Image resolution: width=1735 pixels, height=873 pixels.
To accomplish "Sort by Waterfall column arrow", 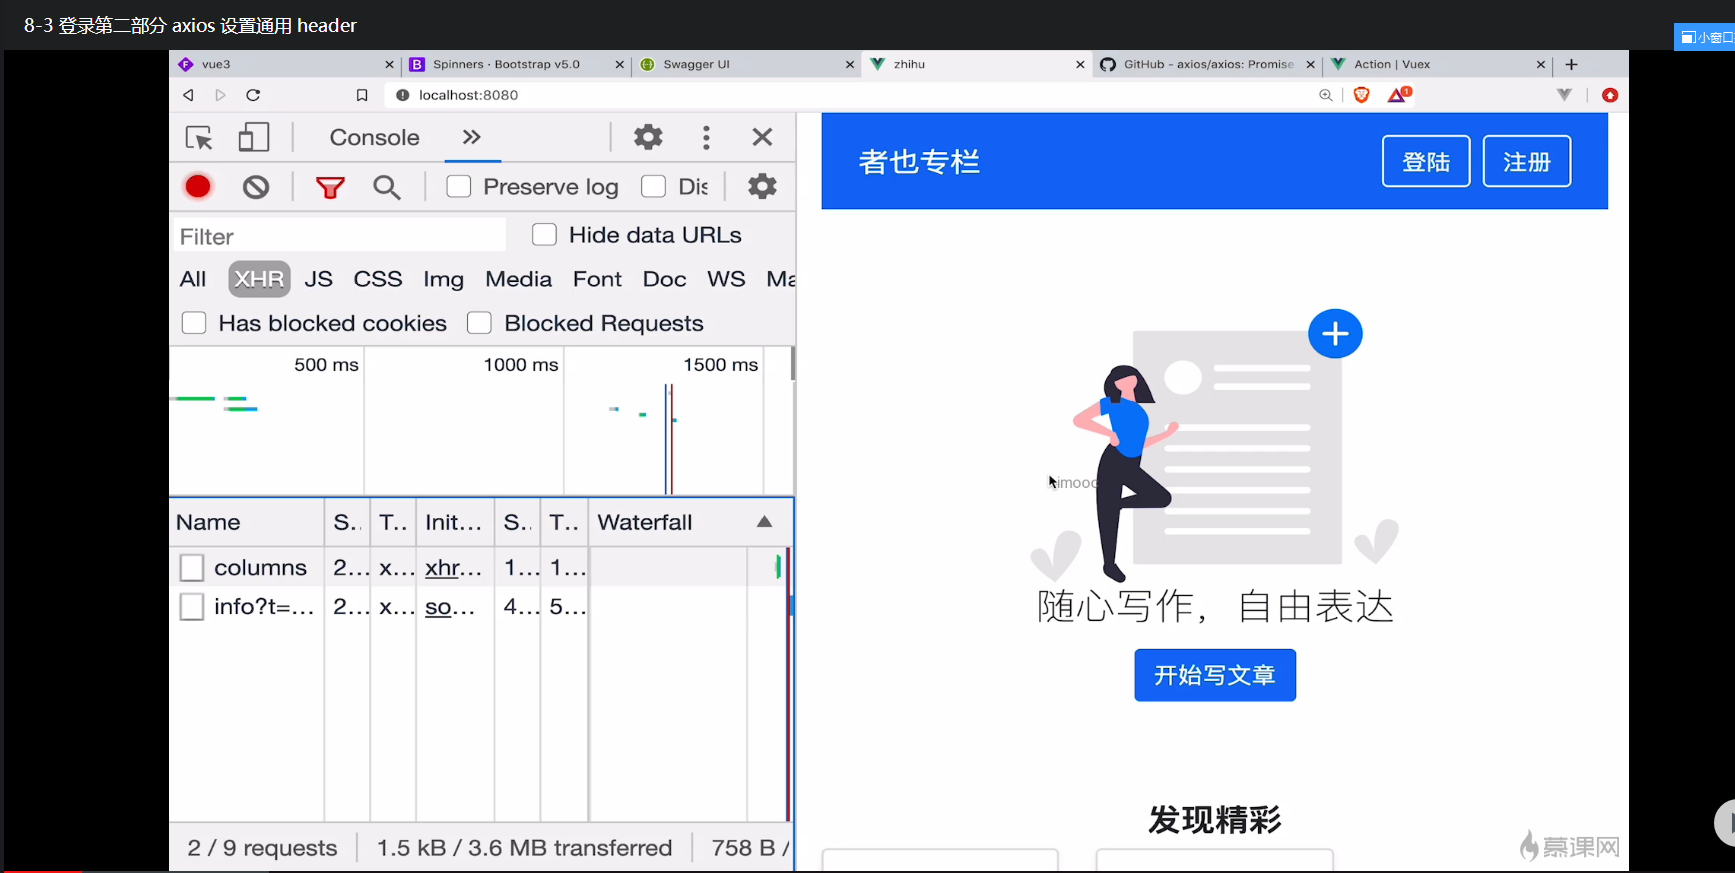I will pyautogui.click(x=764, y=522).
